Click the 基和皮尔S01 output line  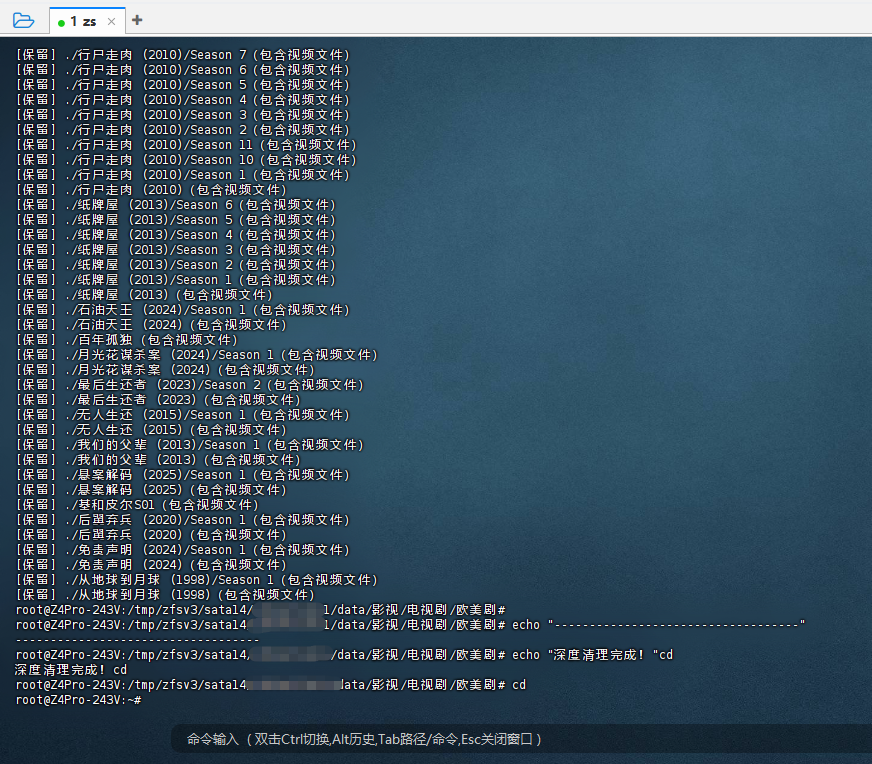coord(137,505)
